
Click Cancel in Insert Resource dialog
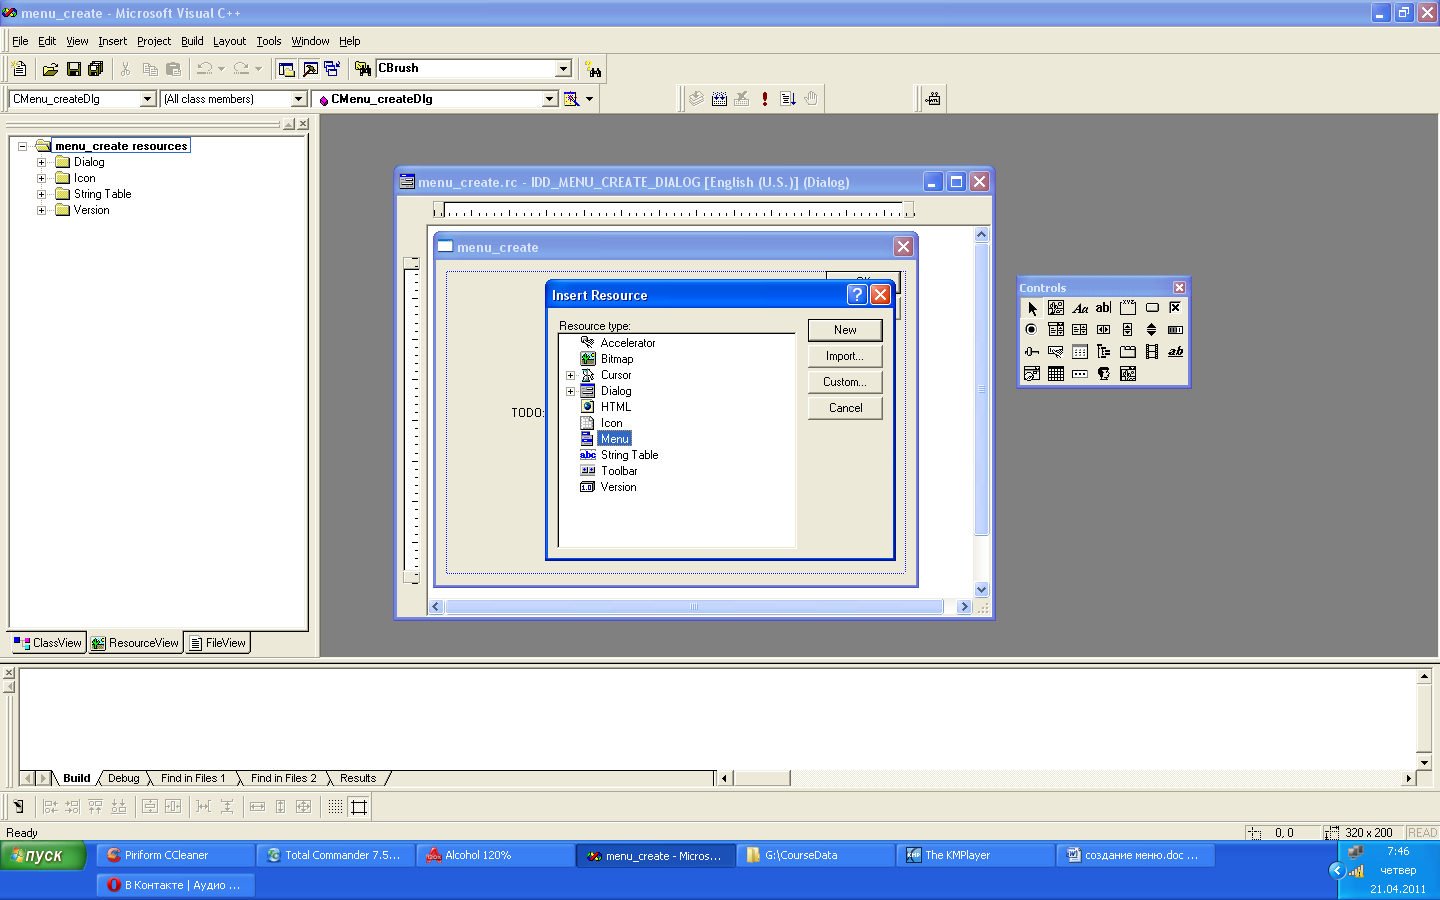pos(845,408)
